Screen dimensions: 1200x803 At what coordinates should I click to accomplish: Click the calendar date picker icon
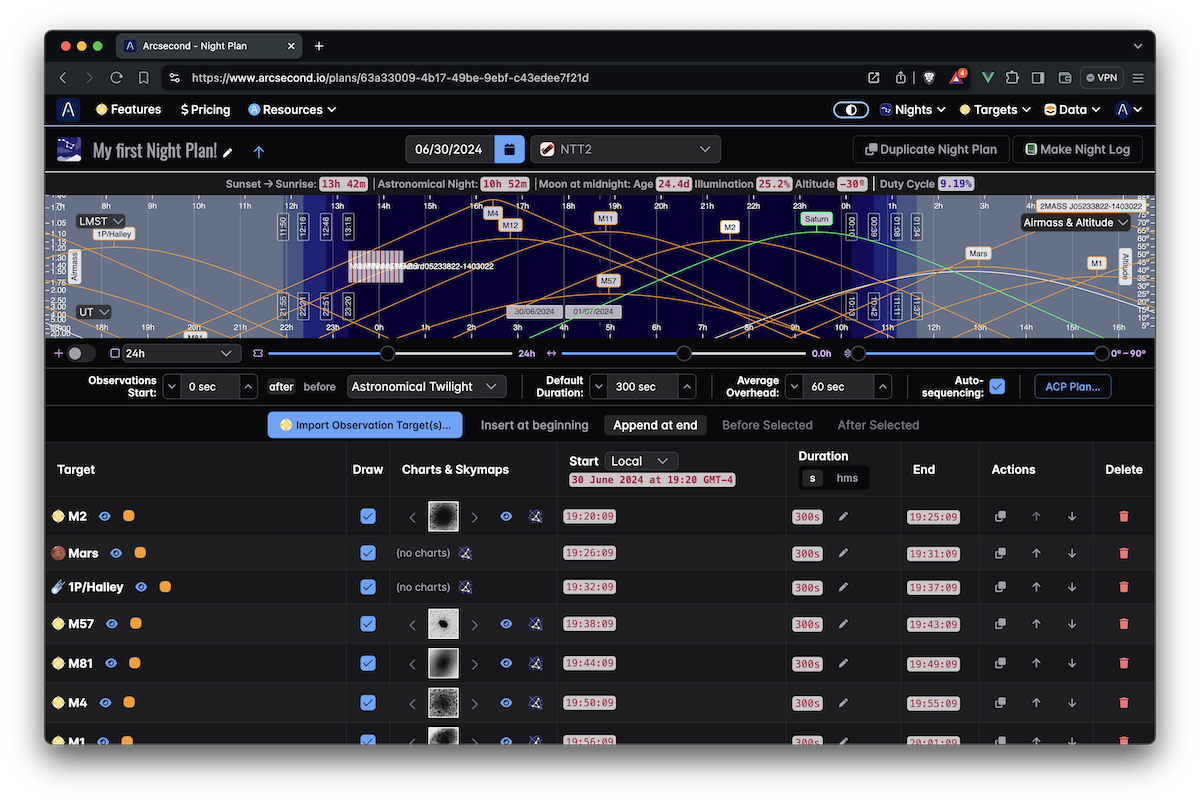click(x=509, y=149)
